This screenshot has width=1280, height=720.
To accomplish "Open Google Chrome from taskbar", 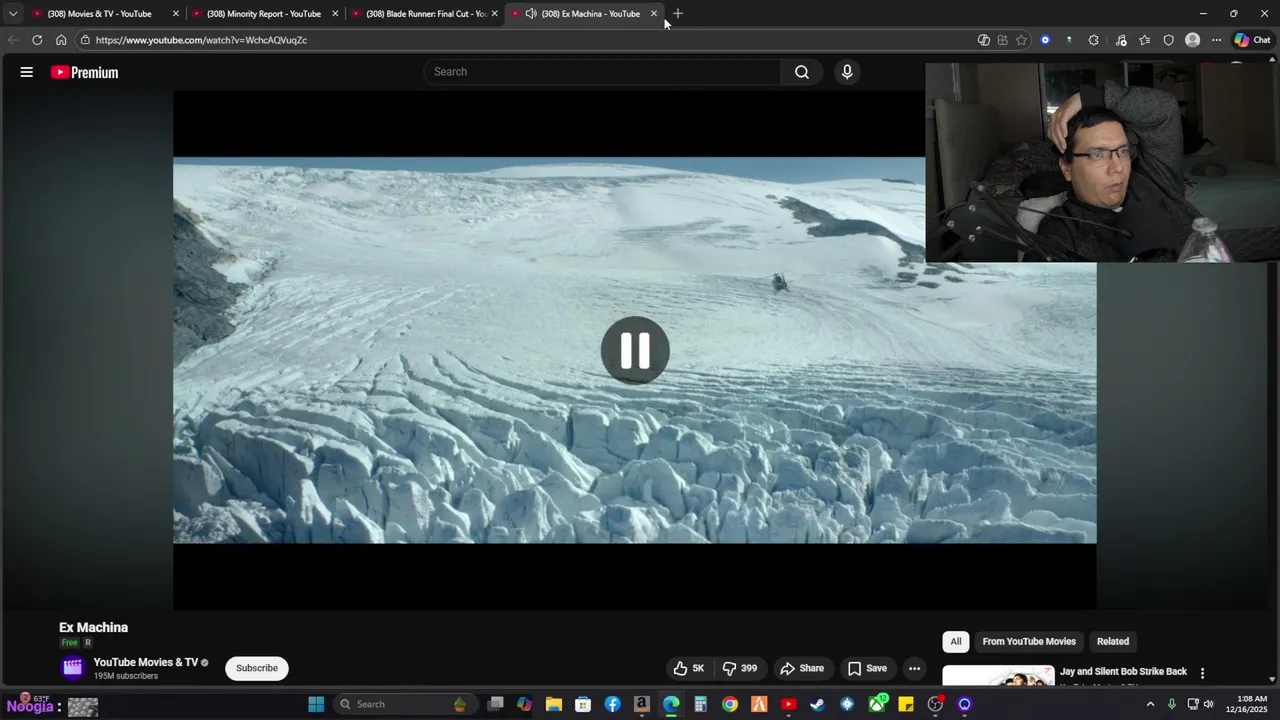I will coord(730,704).
